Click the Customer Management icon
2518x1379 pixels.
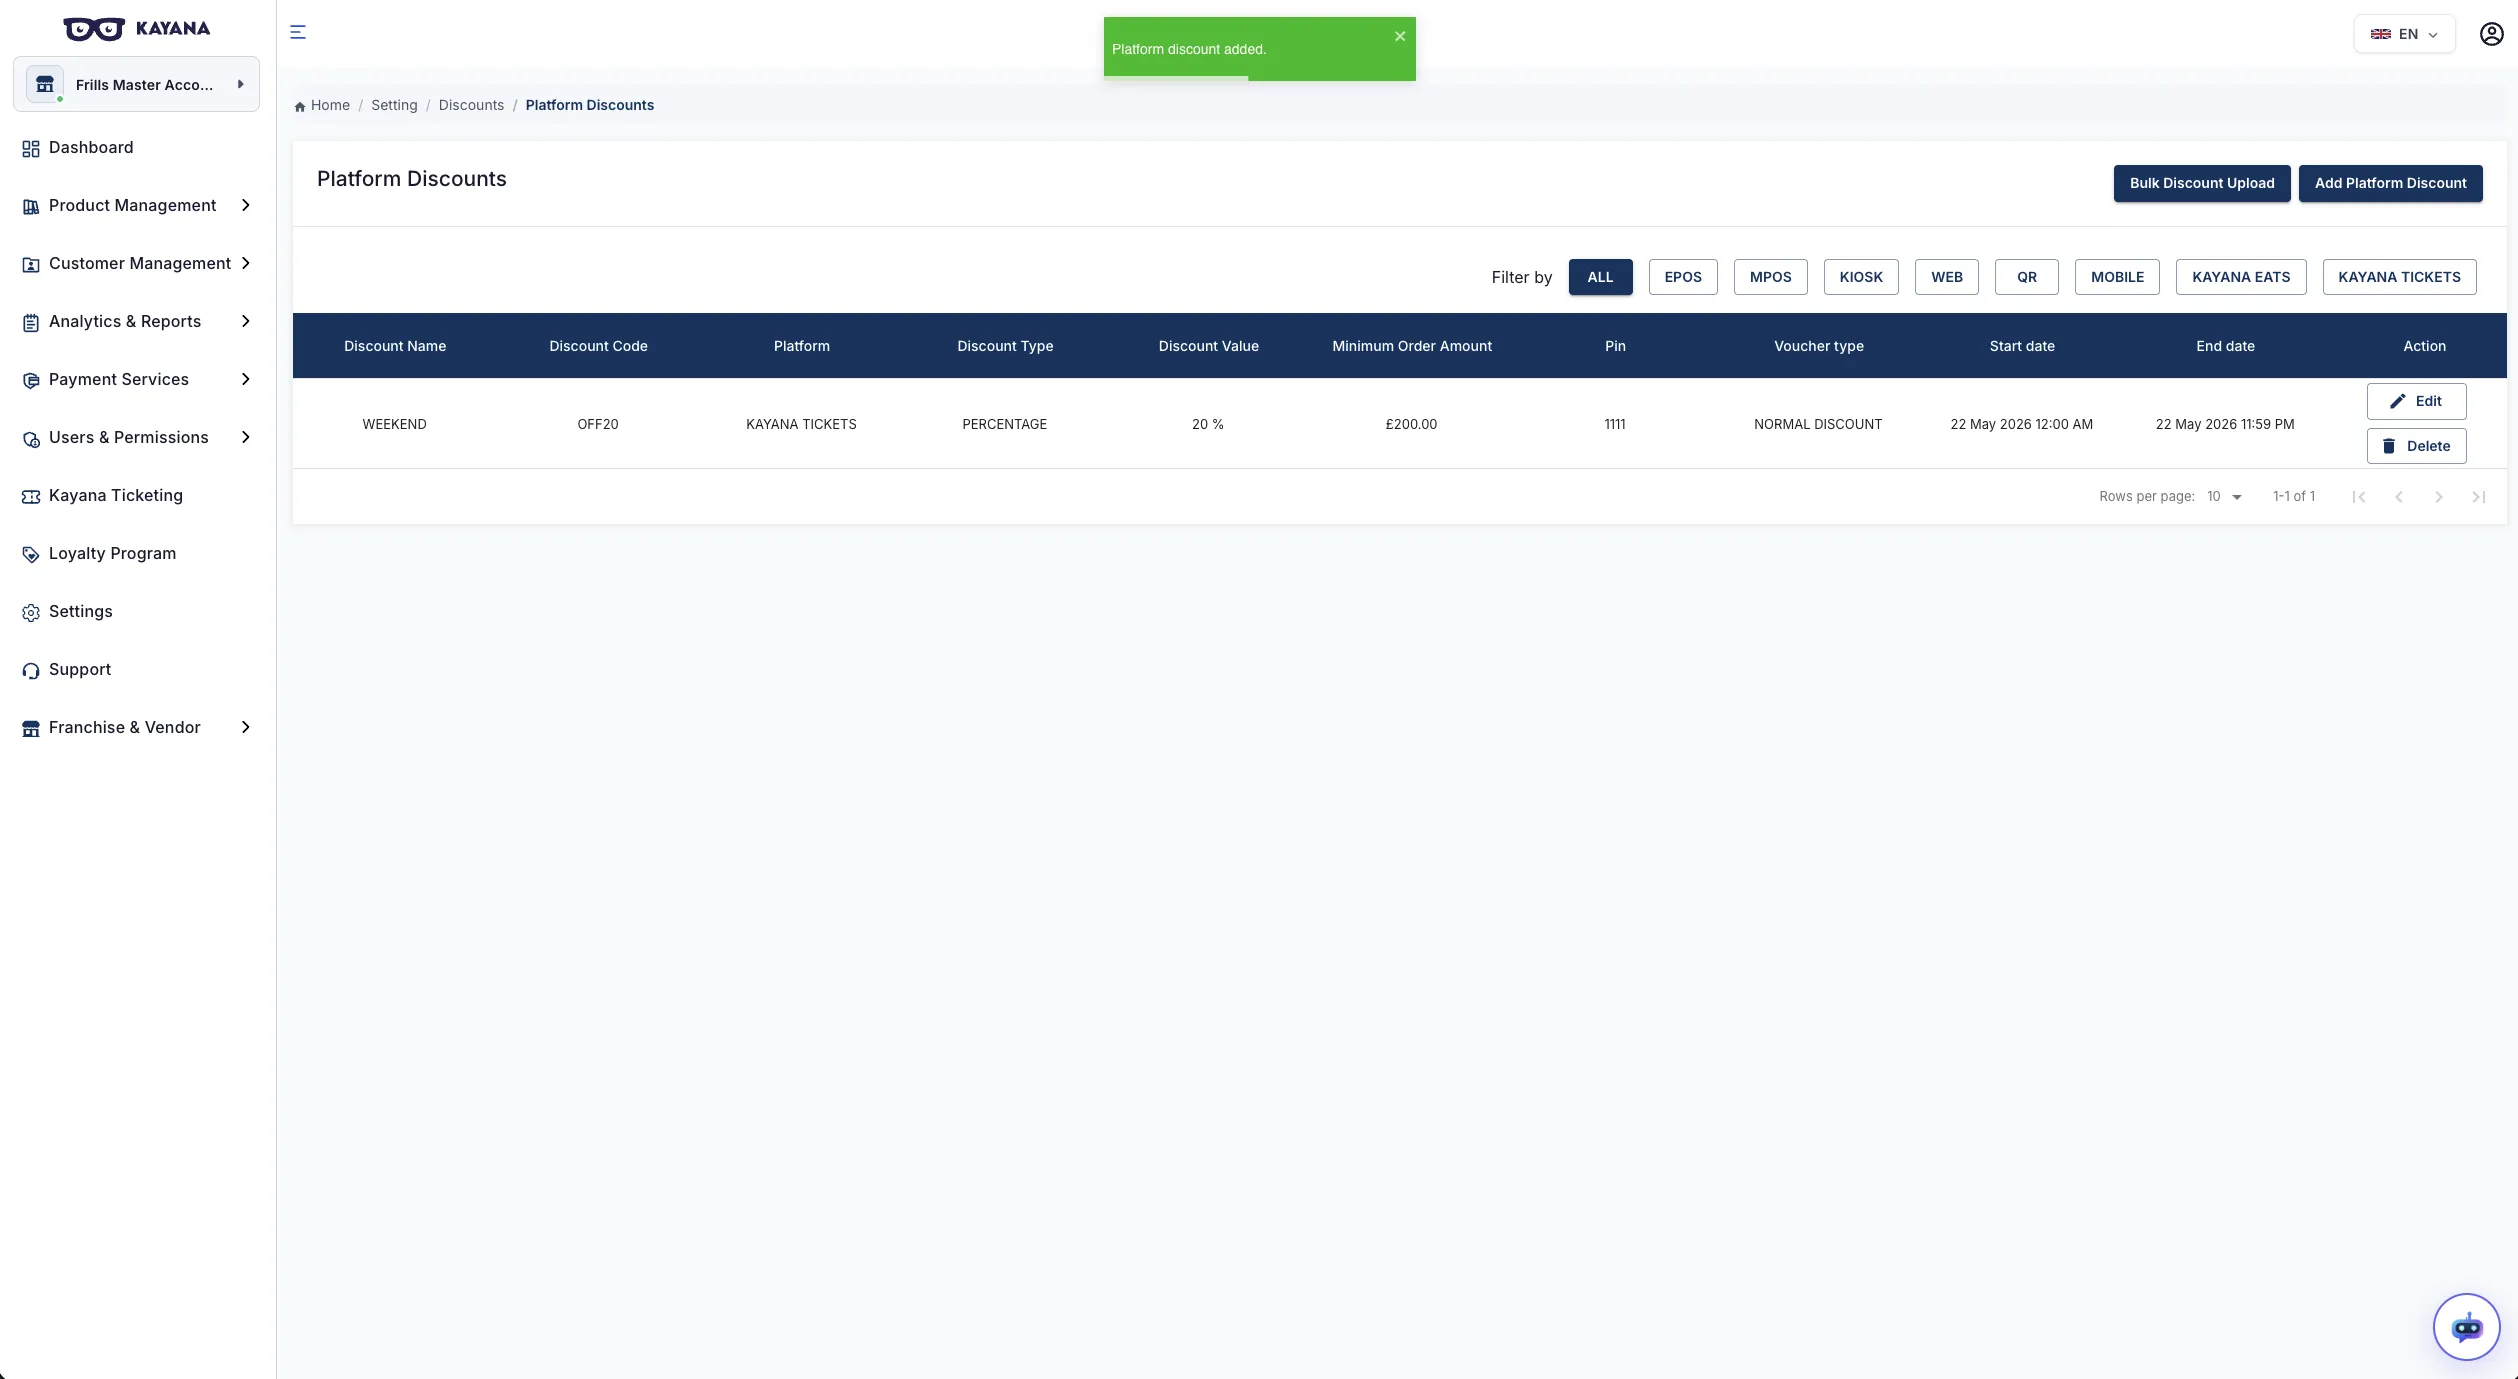31,265
